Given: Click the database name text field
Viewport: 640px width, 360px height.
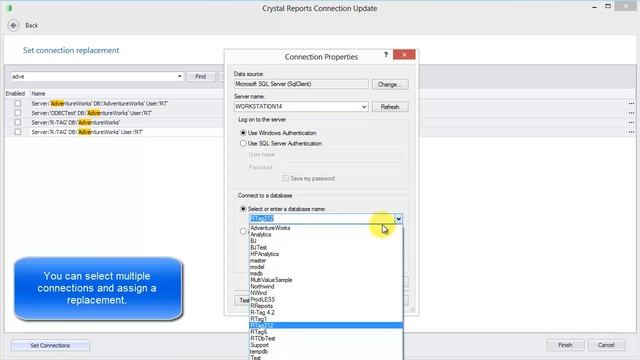Looking at the screenshot, I should pos(322,219).
